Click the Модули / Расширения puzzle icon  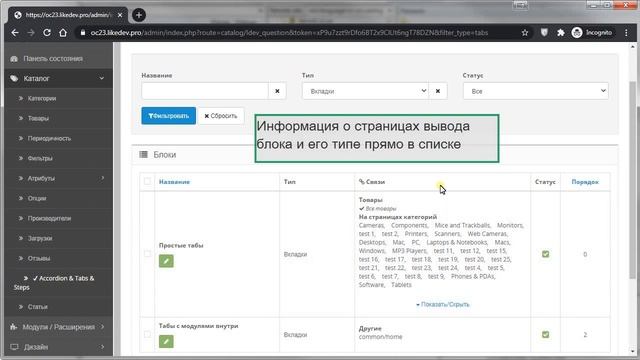point(13,327)
